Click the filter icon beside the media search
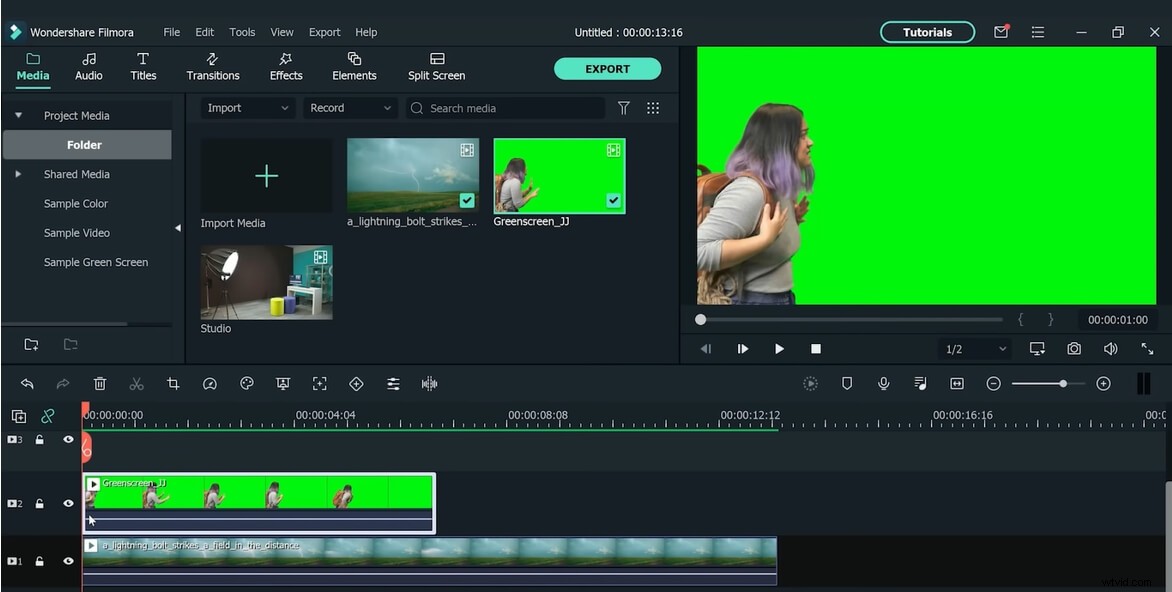 point(624,108)
